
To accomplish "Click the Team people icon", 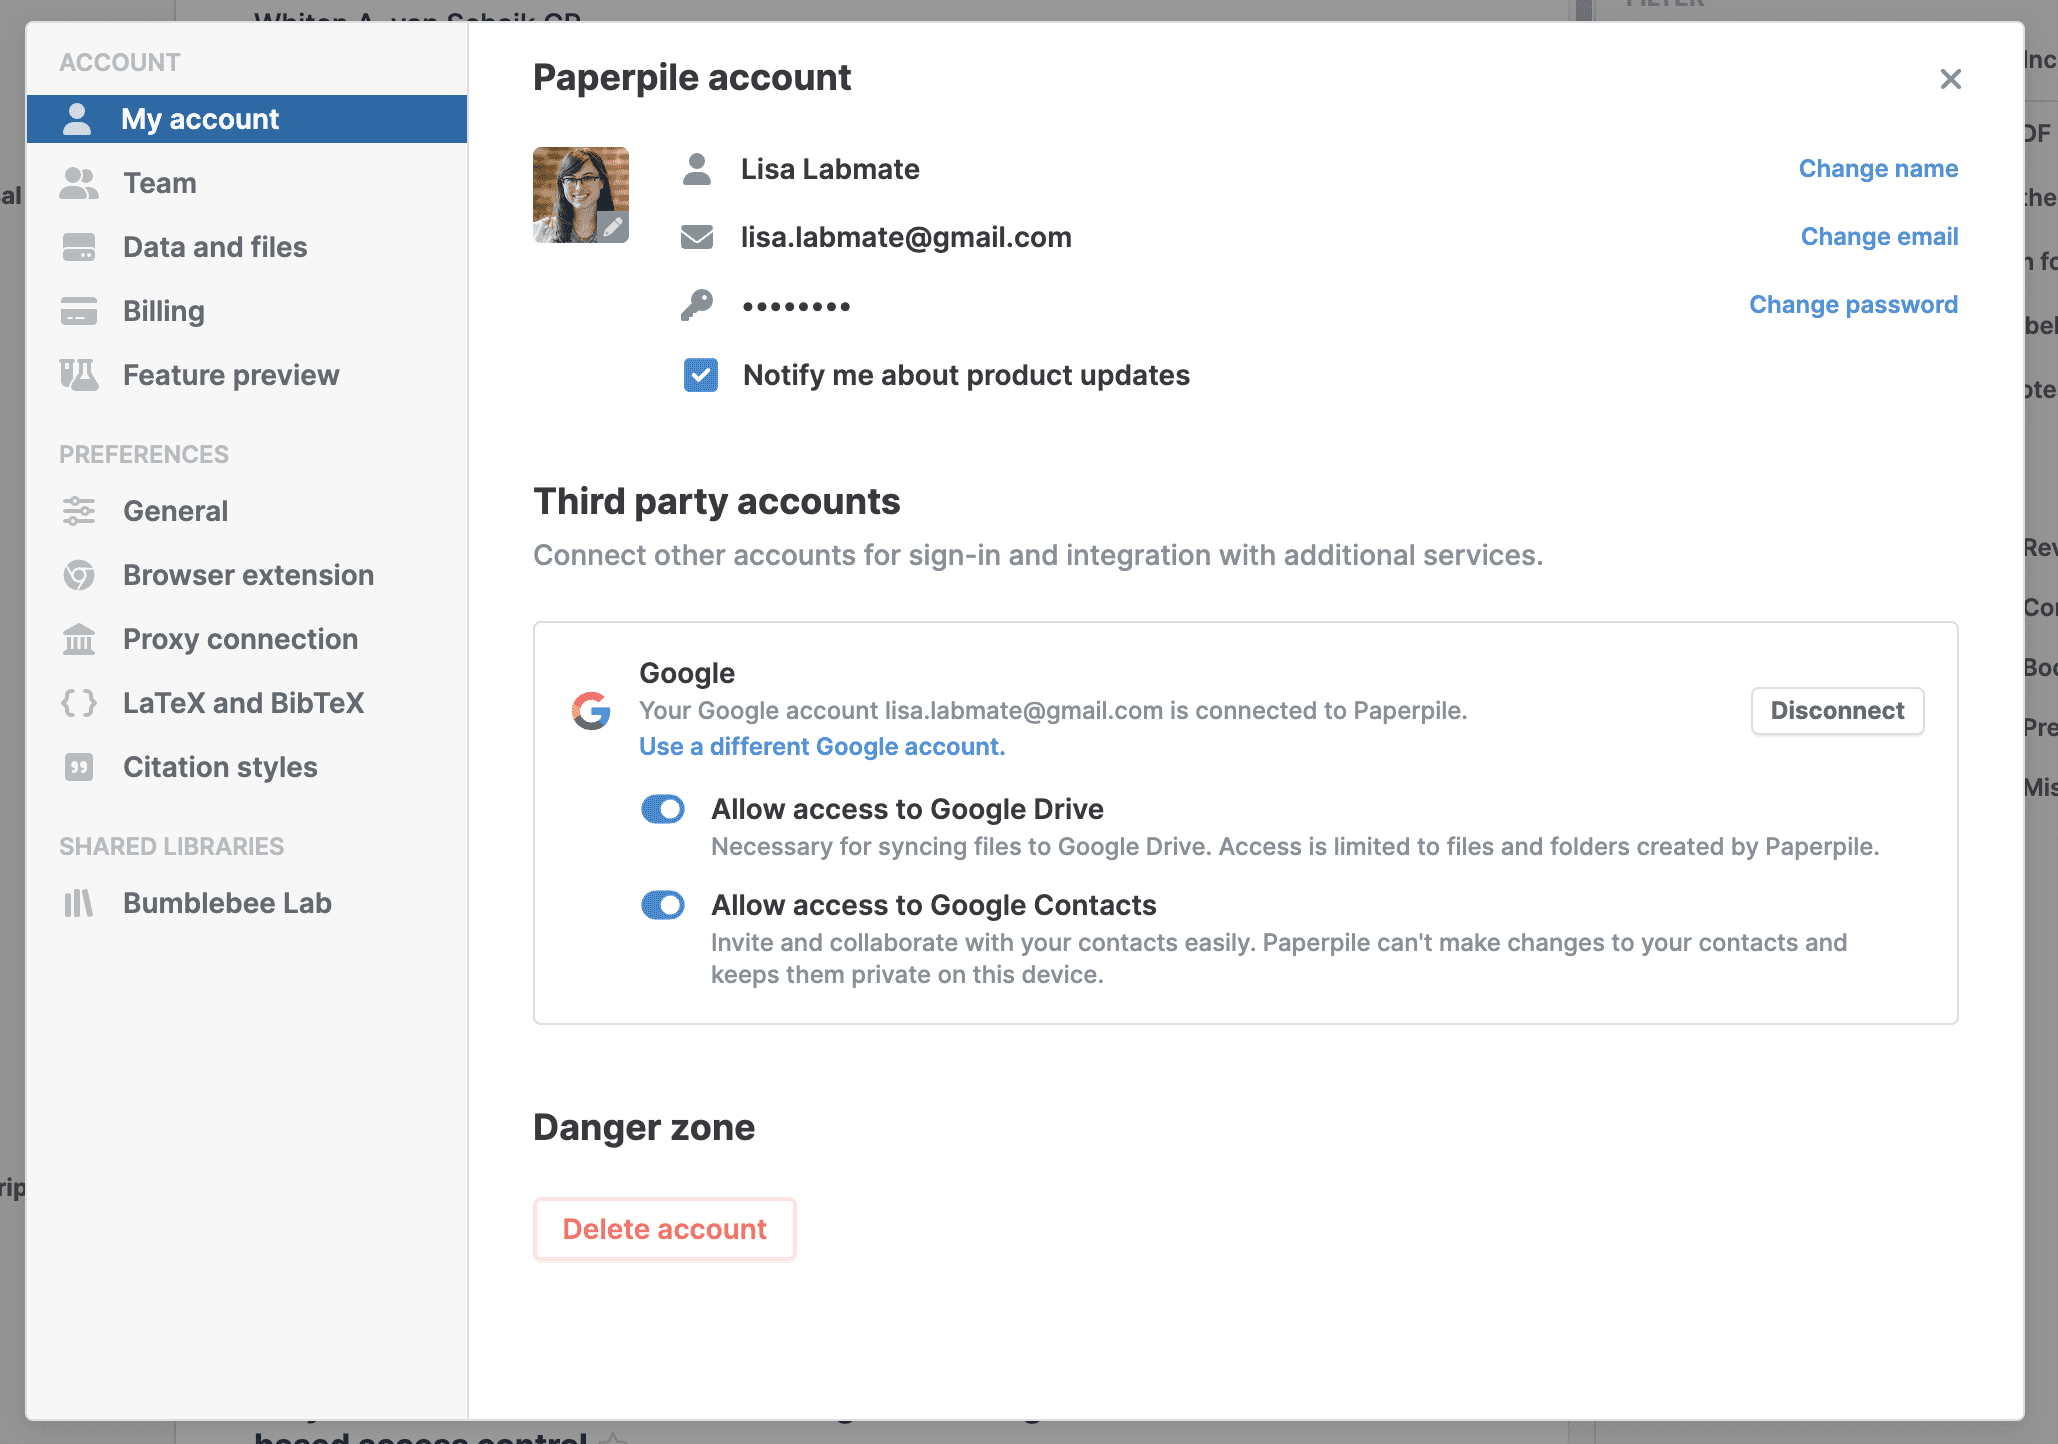I will tap(79, 183).
